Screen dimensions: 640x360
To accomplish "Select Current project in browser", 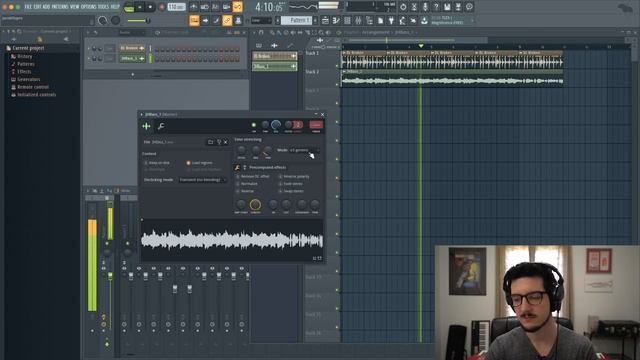I will click(28, 48).
